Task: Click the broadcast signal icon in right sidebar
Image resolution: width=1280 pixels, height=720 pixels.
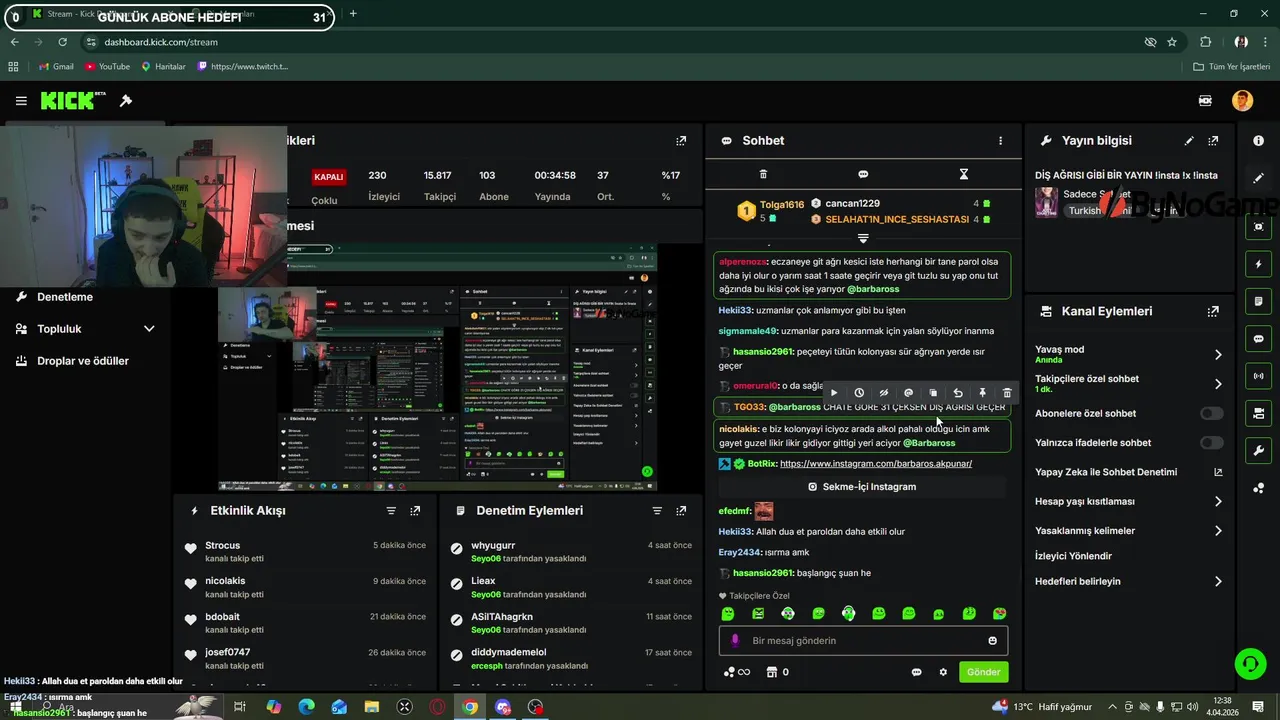Action: click(x=1258, y=376)
